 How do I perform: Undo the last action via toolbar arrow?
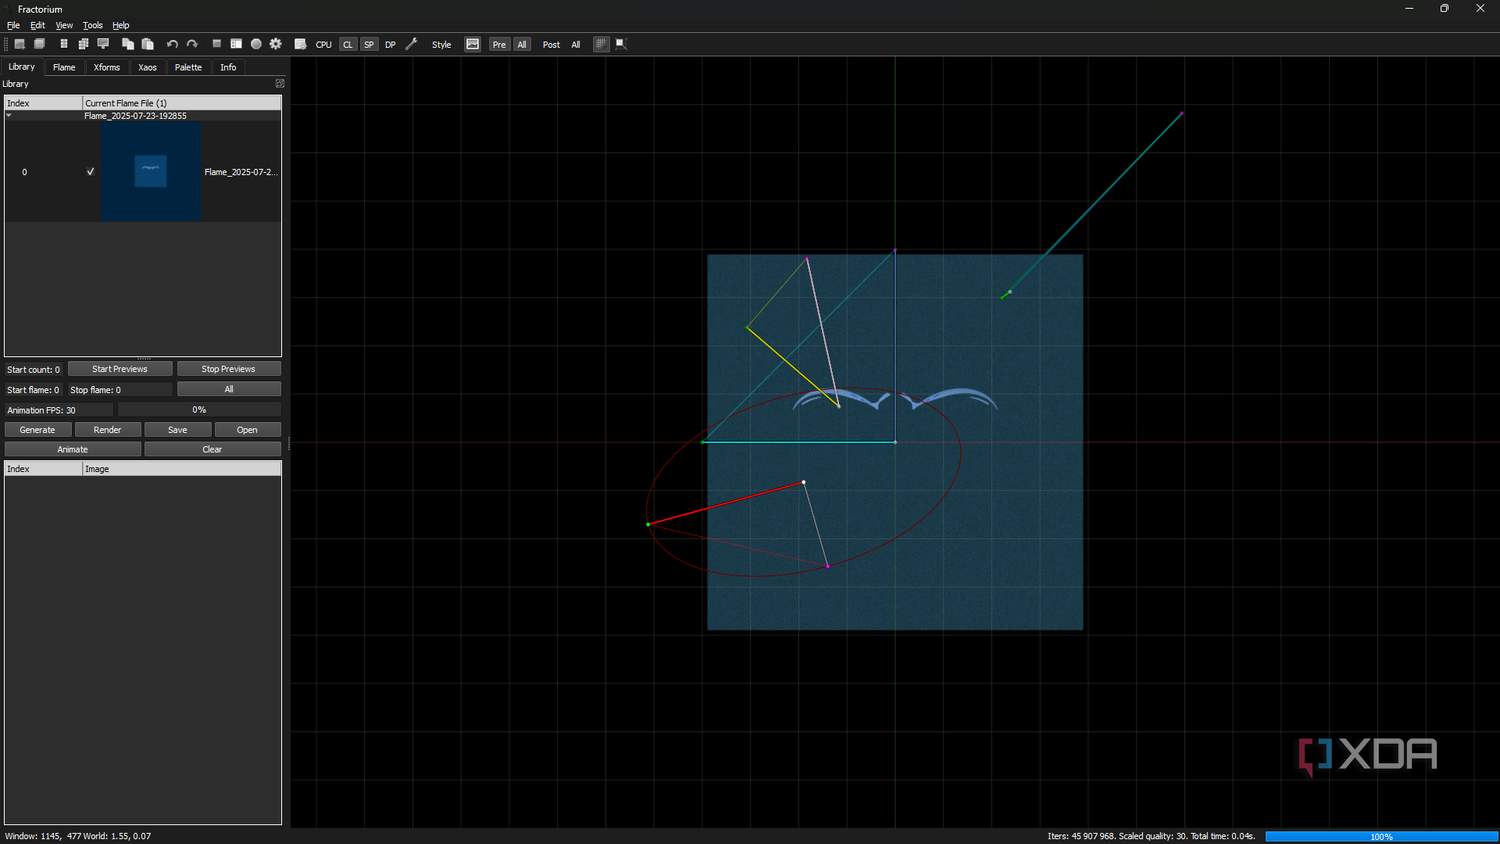(x=172, y=44)
